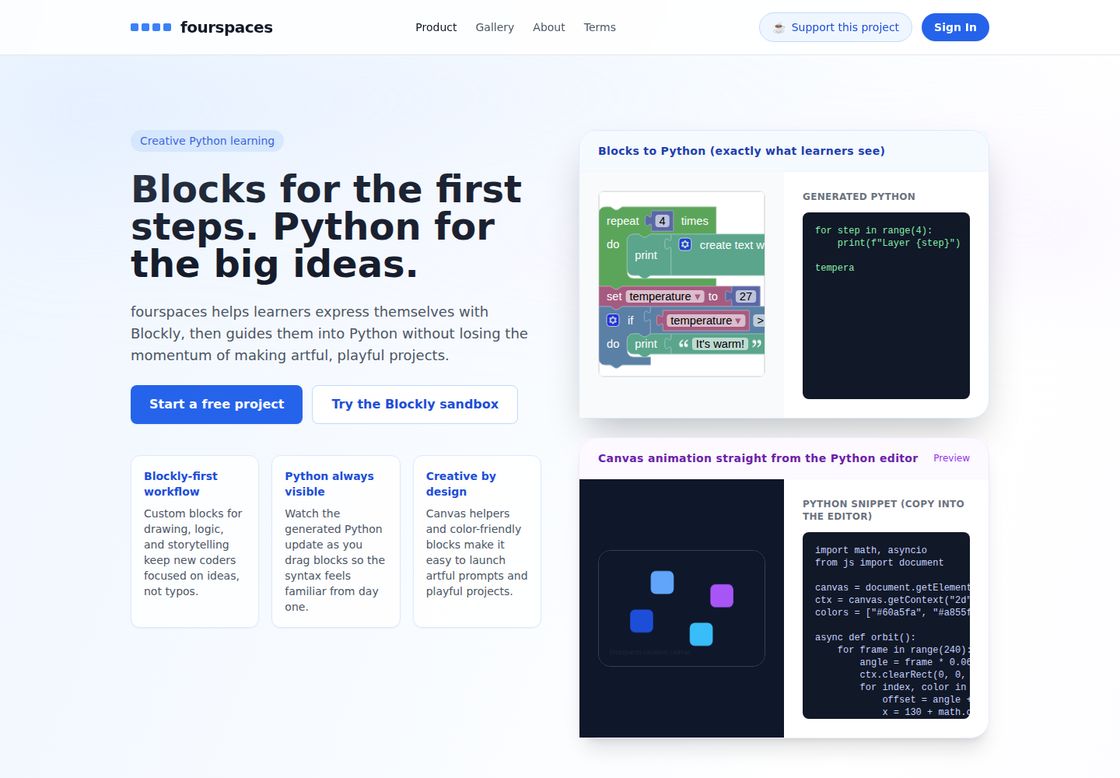Click the four blue squares logo icon
This screenshot has width=1120, height=778.
click(x=151, y=27)
